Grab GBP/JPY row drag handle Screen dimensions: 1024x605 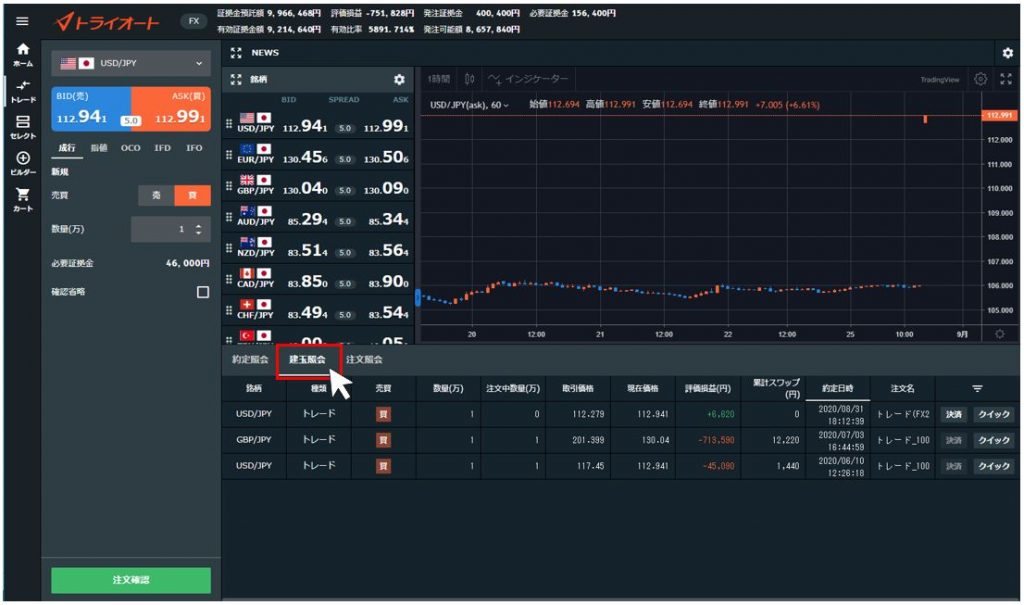tap(229, 186)
